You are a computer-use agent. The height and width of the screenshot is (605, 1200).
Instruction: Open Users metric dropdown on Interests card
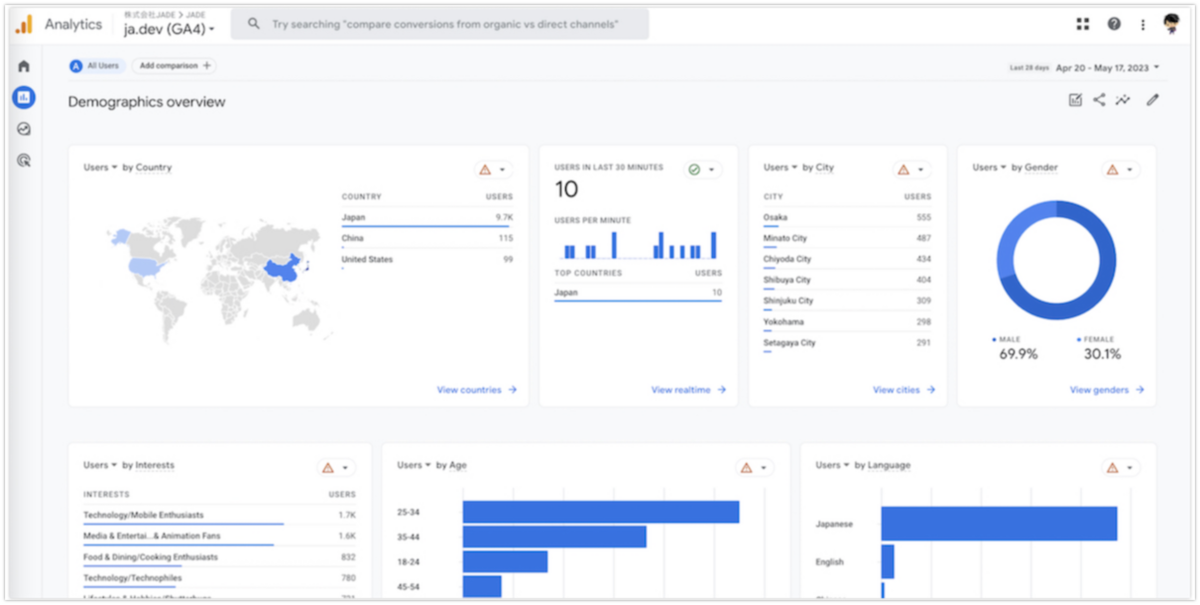[x=101, y=465]
